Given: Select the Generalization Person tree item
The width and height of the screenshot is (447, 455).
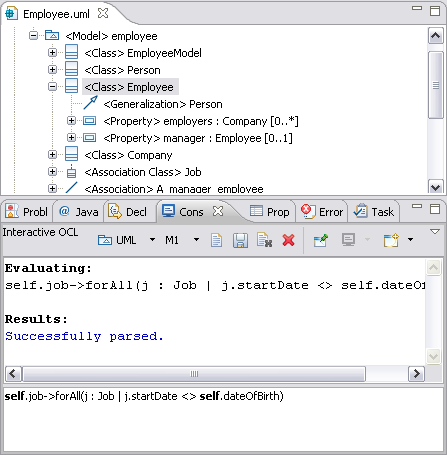Looking at the screenshot, I should (163, 104).
